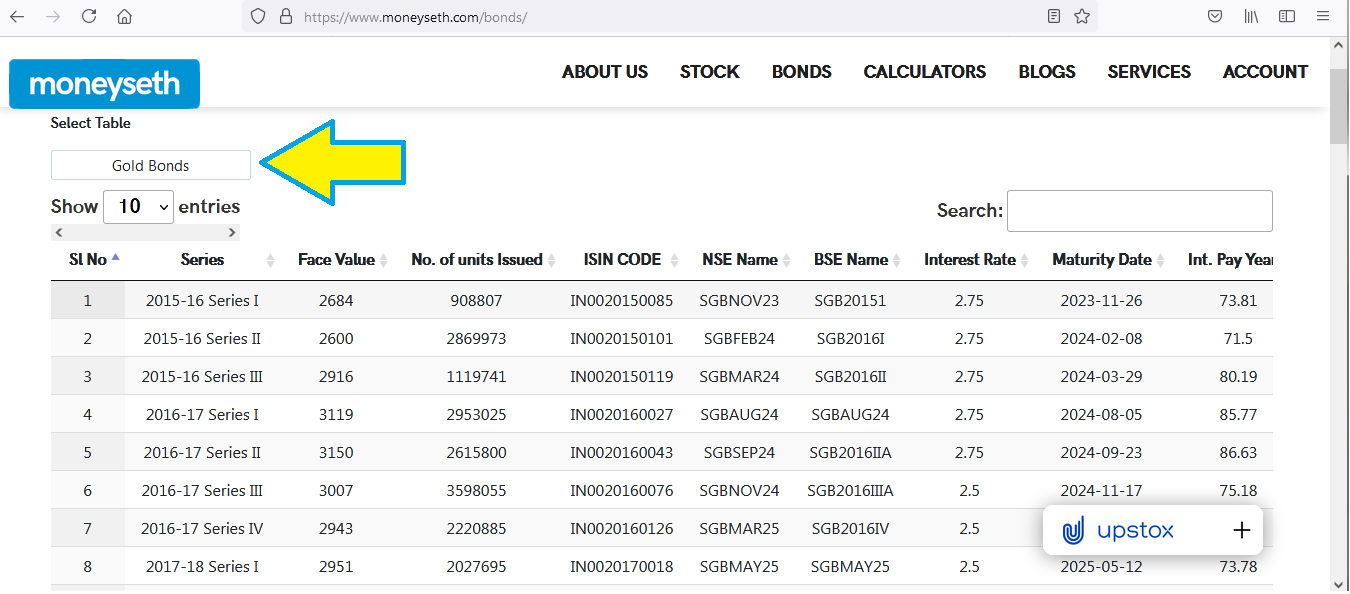Click the vertical page scrollbar thumb
Image resolution: width=1350 pixels, height=594 pixels.
coord(1340,106)
